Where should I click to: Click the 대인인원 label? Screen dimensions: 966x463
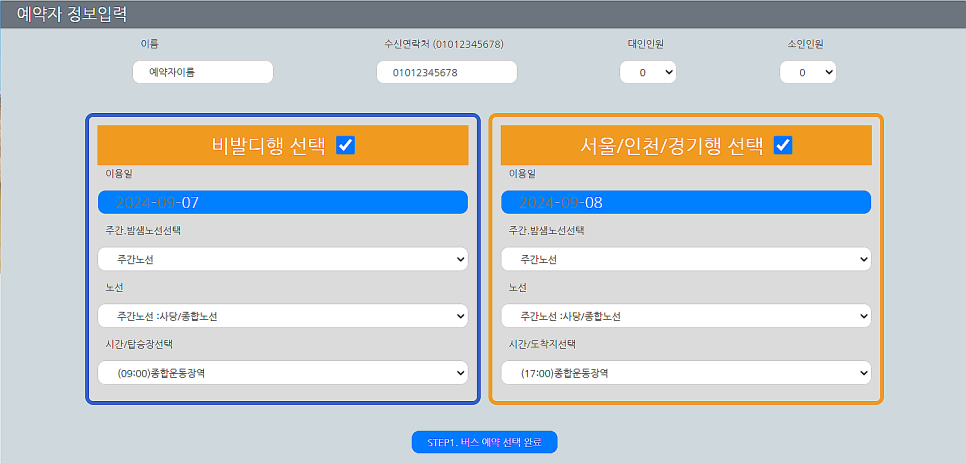pos(645,44)
